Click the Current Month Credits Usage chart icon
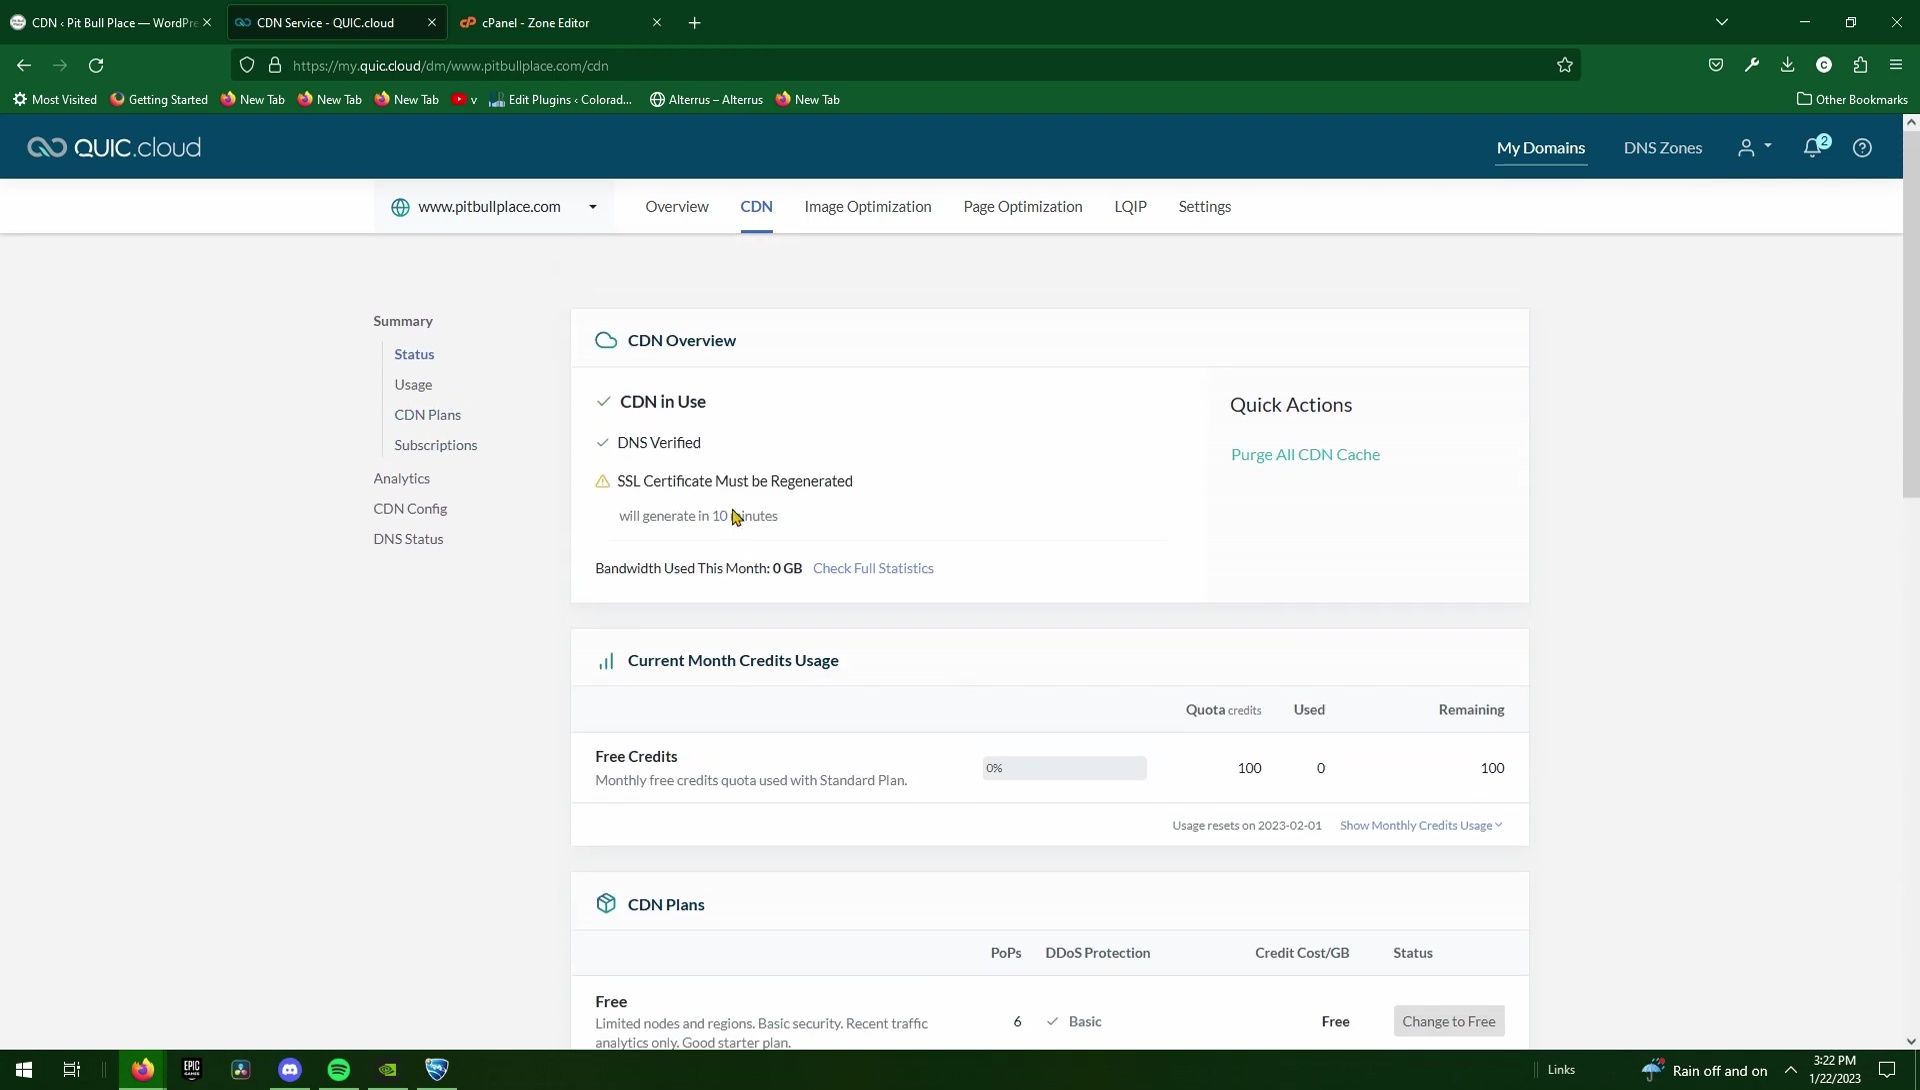The height and width of the screenshot is (1090, 1920). (606, 661)
